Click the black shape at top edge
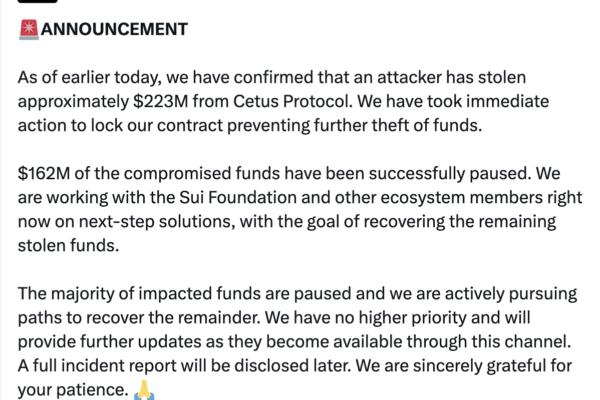 [38, 1]
